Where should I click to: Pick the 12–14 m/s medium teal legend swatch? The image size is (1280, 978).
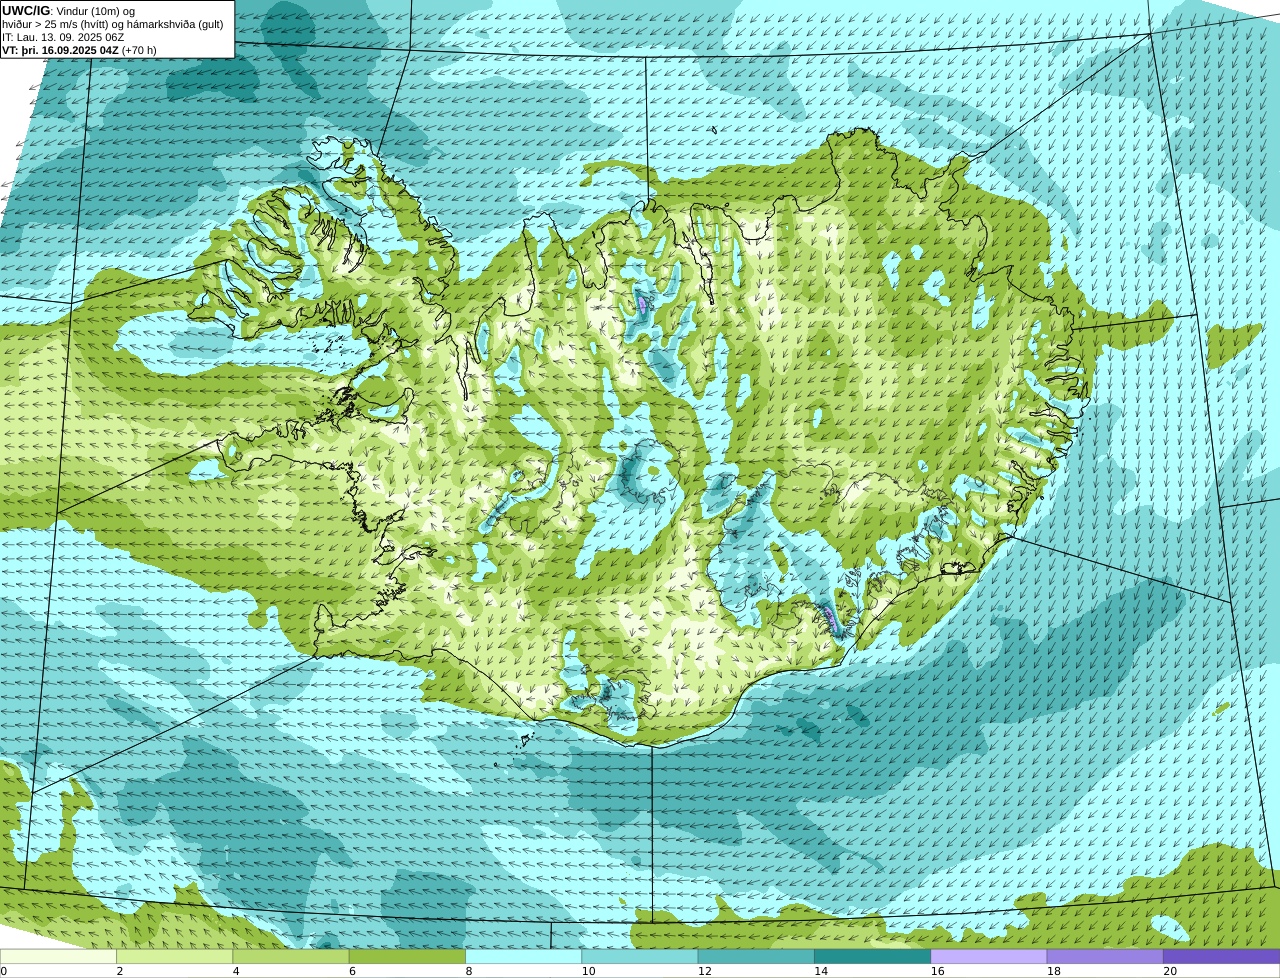(756, 956)
